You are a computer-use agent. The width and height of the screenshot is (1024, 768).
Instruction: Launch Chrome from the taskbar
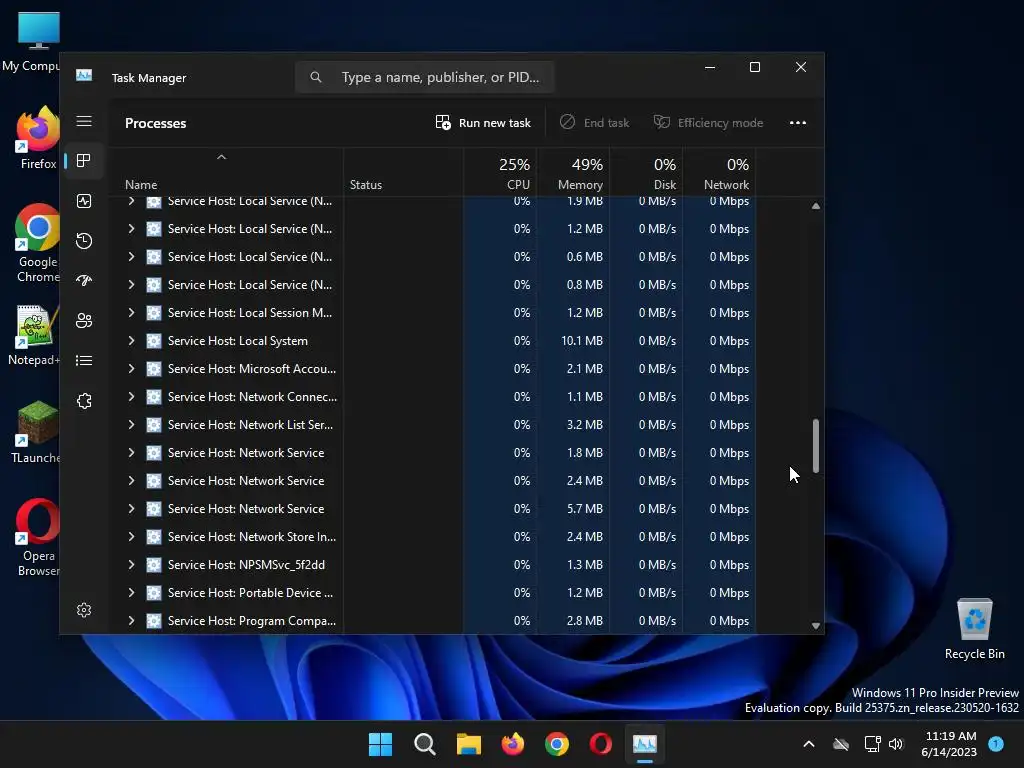coord(556,744)
